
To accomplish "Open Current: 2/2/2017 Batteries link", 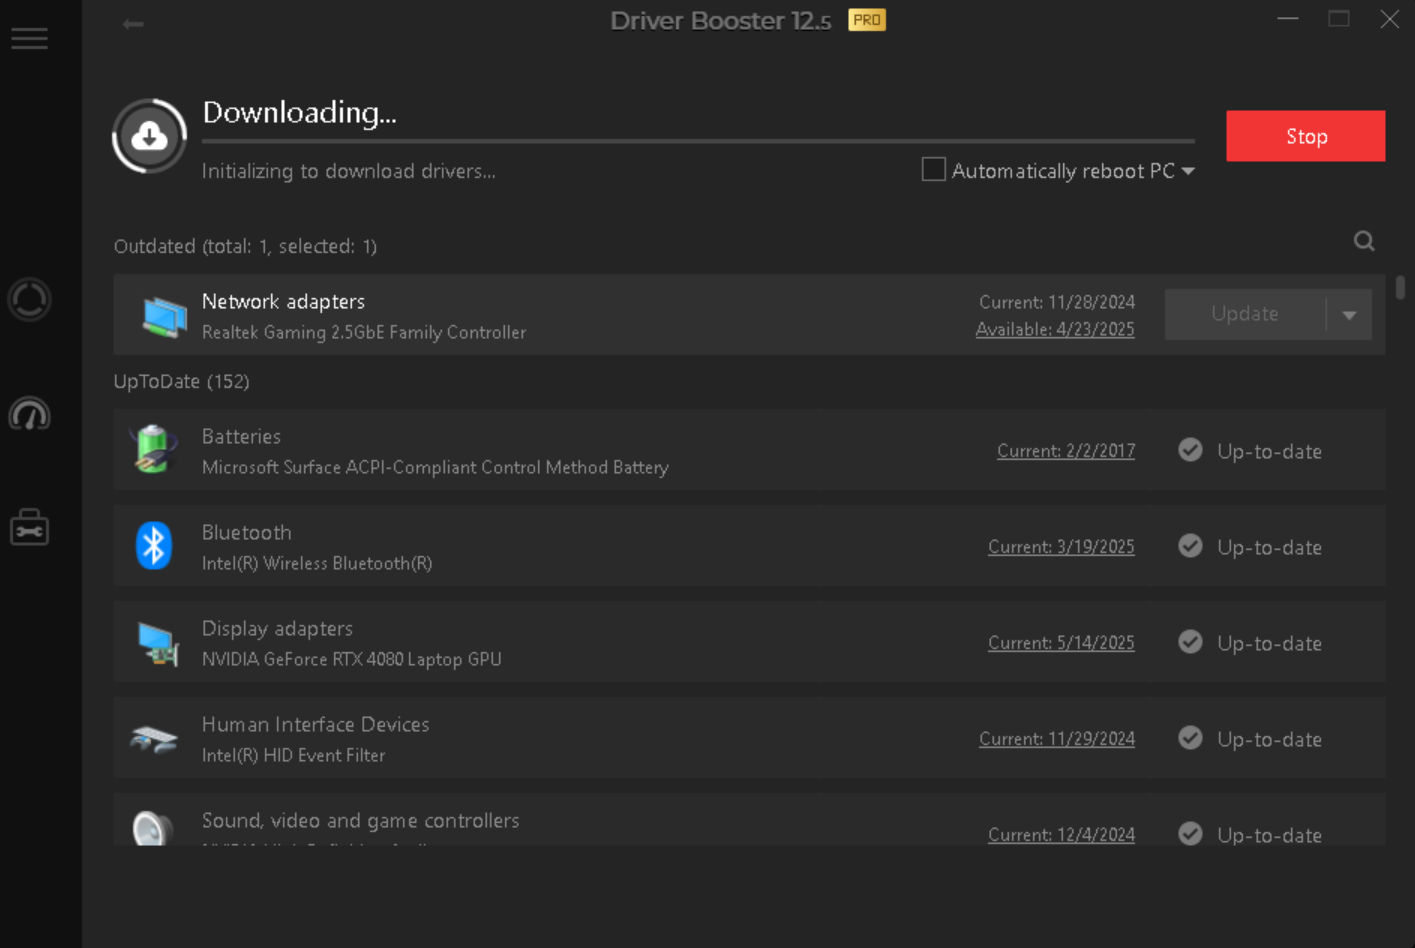I will [1066, 451].
